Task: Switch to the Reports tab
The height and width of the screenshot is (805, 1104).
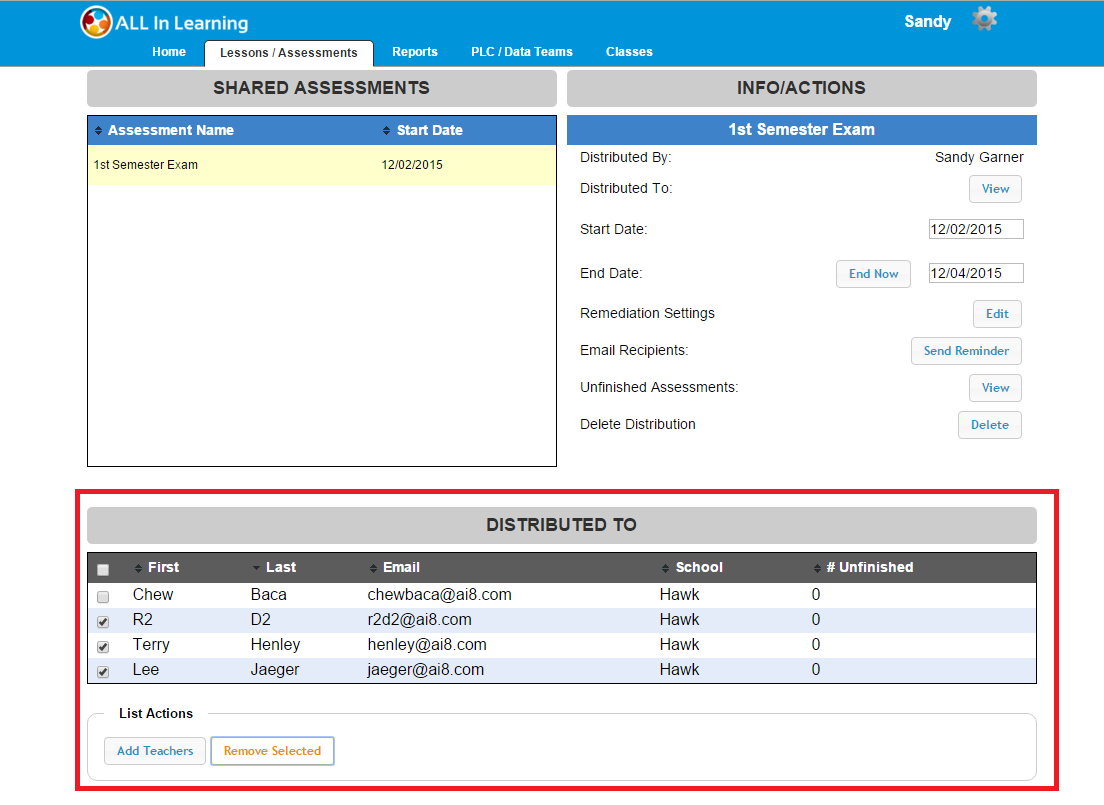Action: pos(414,52)
